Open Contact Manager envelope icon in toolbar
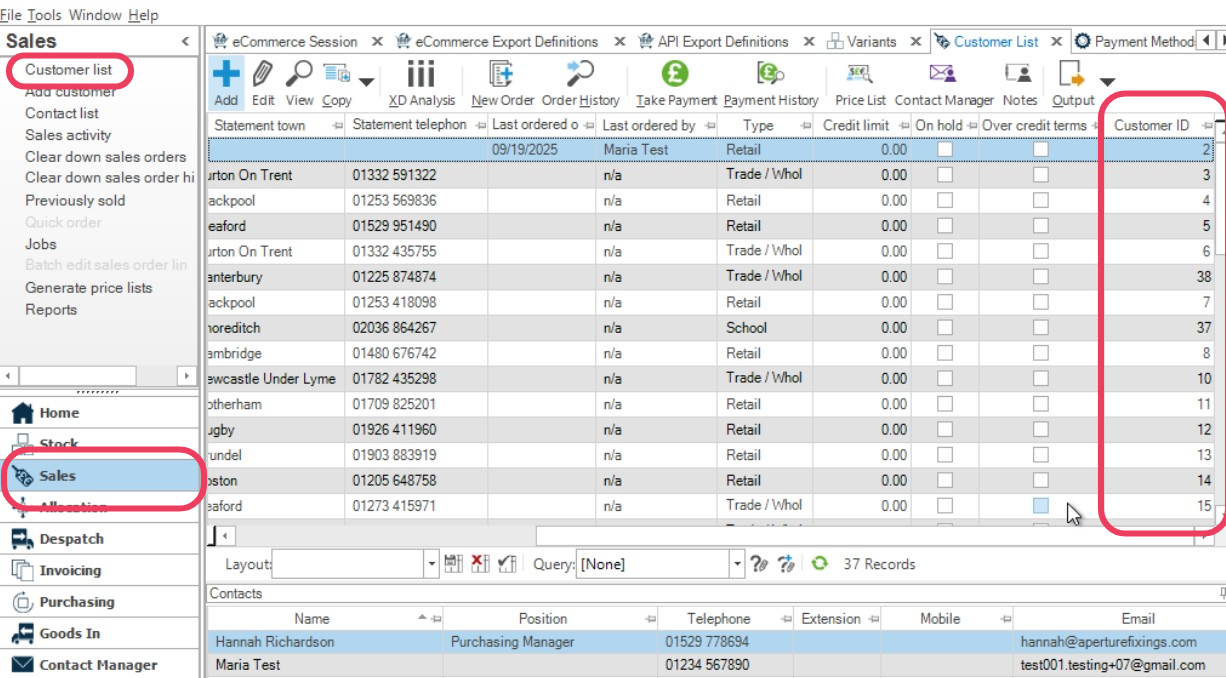The width and height of the screenshot is (1226, 678). click(943, 74)
